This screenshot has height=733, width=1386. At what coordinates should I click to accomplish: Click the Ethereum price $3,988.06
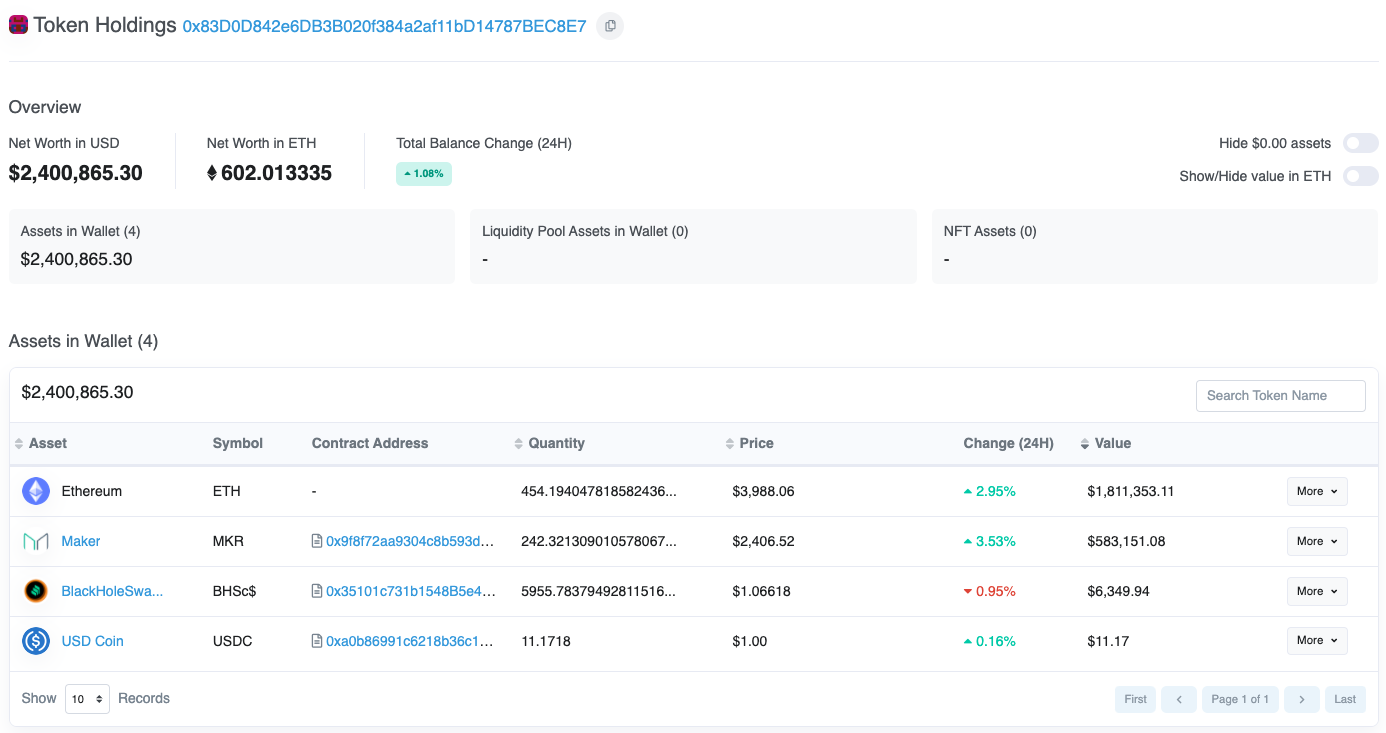pos(763,491)
